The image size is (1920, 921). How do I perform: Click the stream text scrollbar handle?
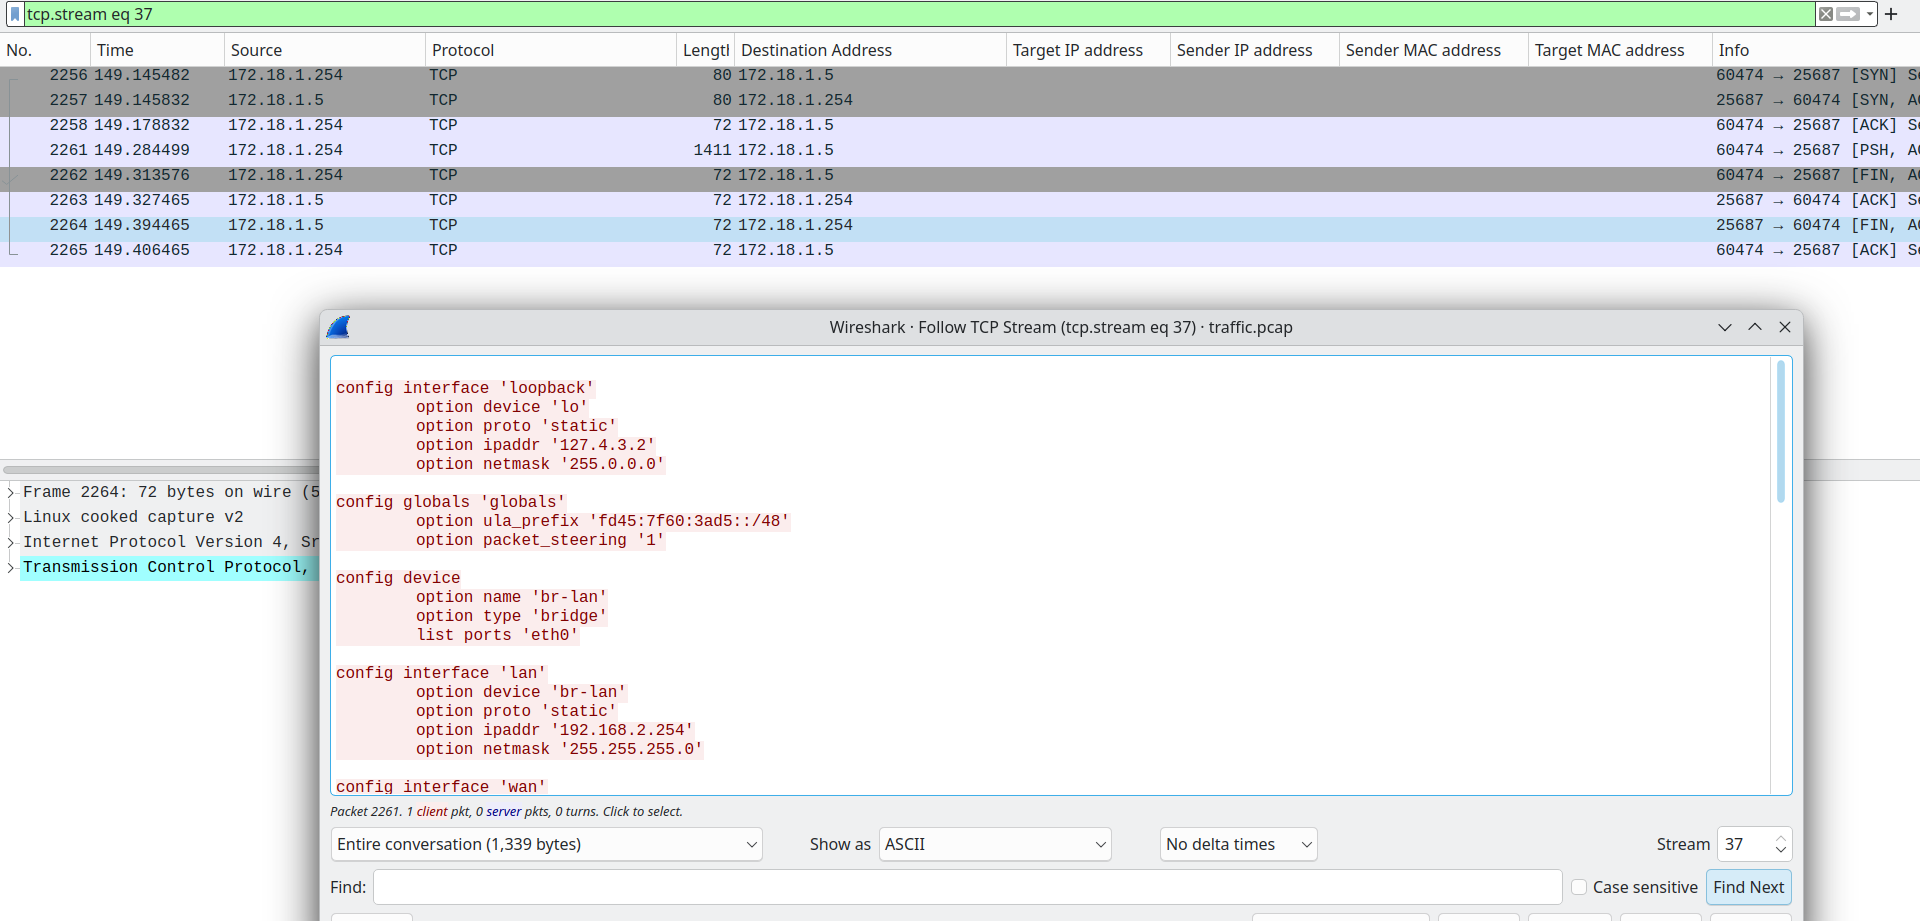coord(1780,432)
